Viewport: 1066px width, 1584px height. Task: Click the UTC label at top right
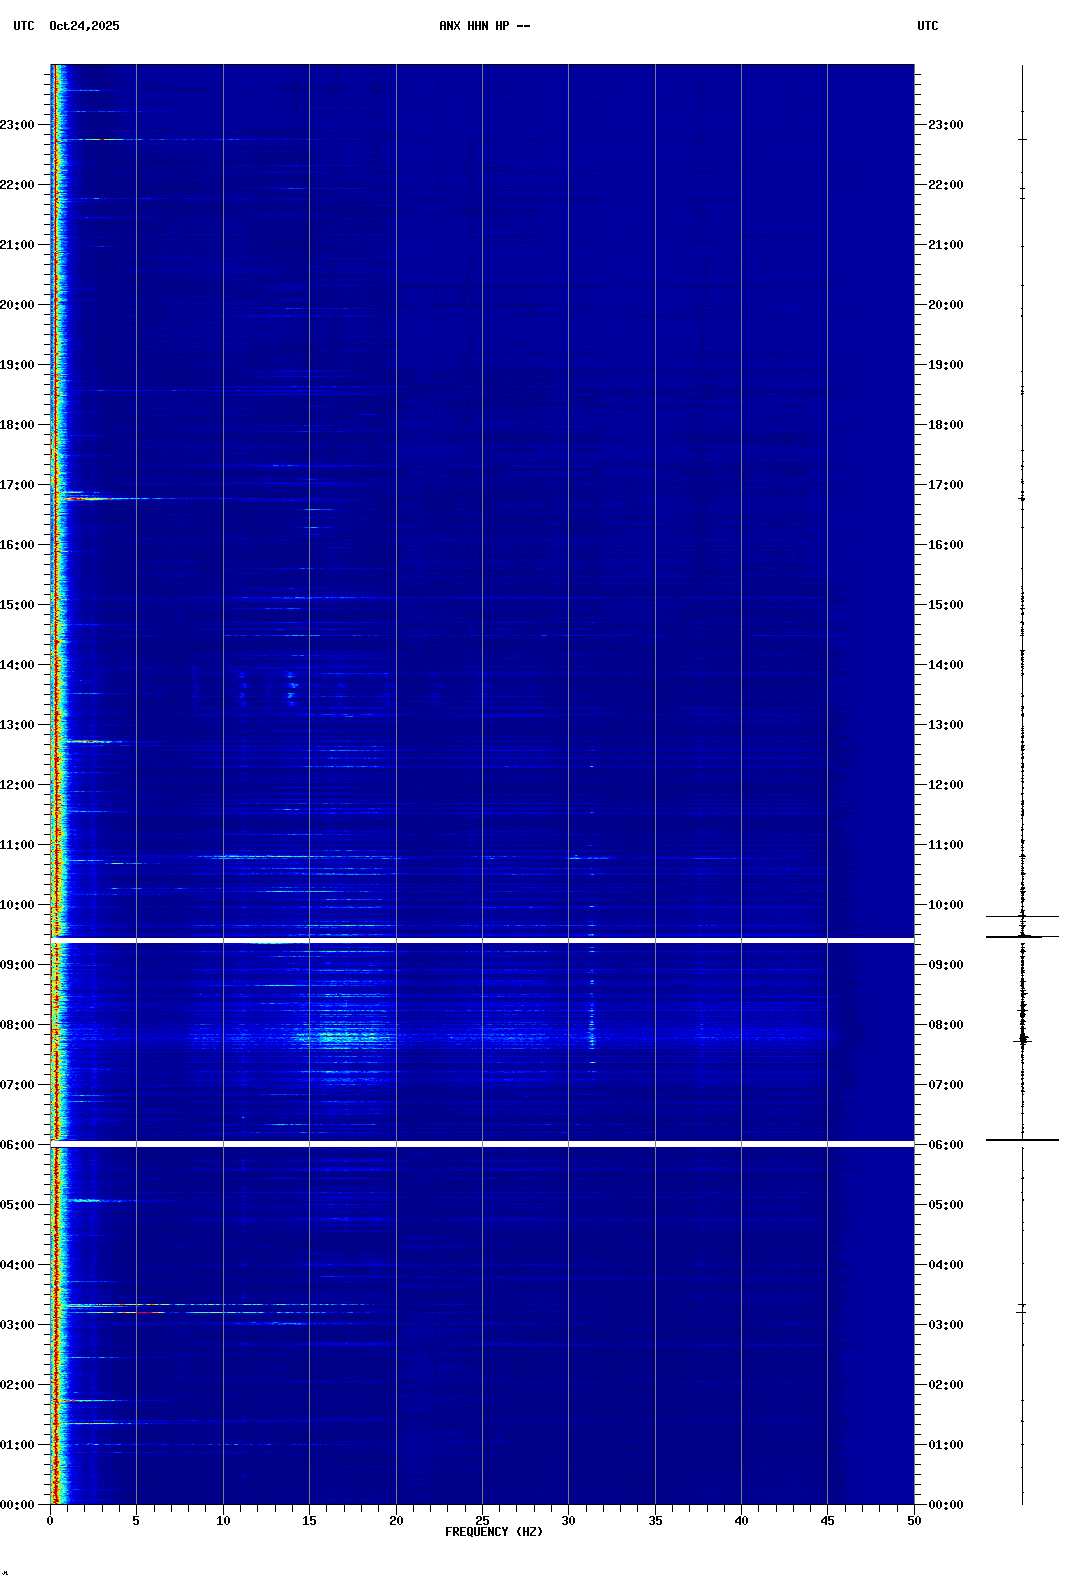[927, 26]
